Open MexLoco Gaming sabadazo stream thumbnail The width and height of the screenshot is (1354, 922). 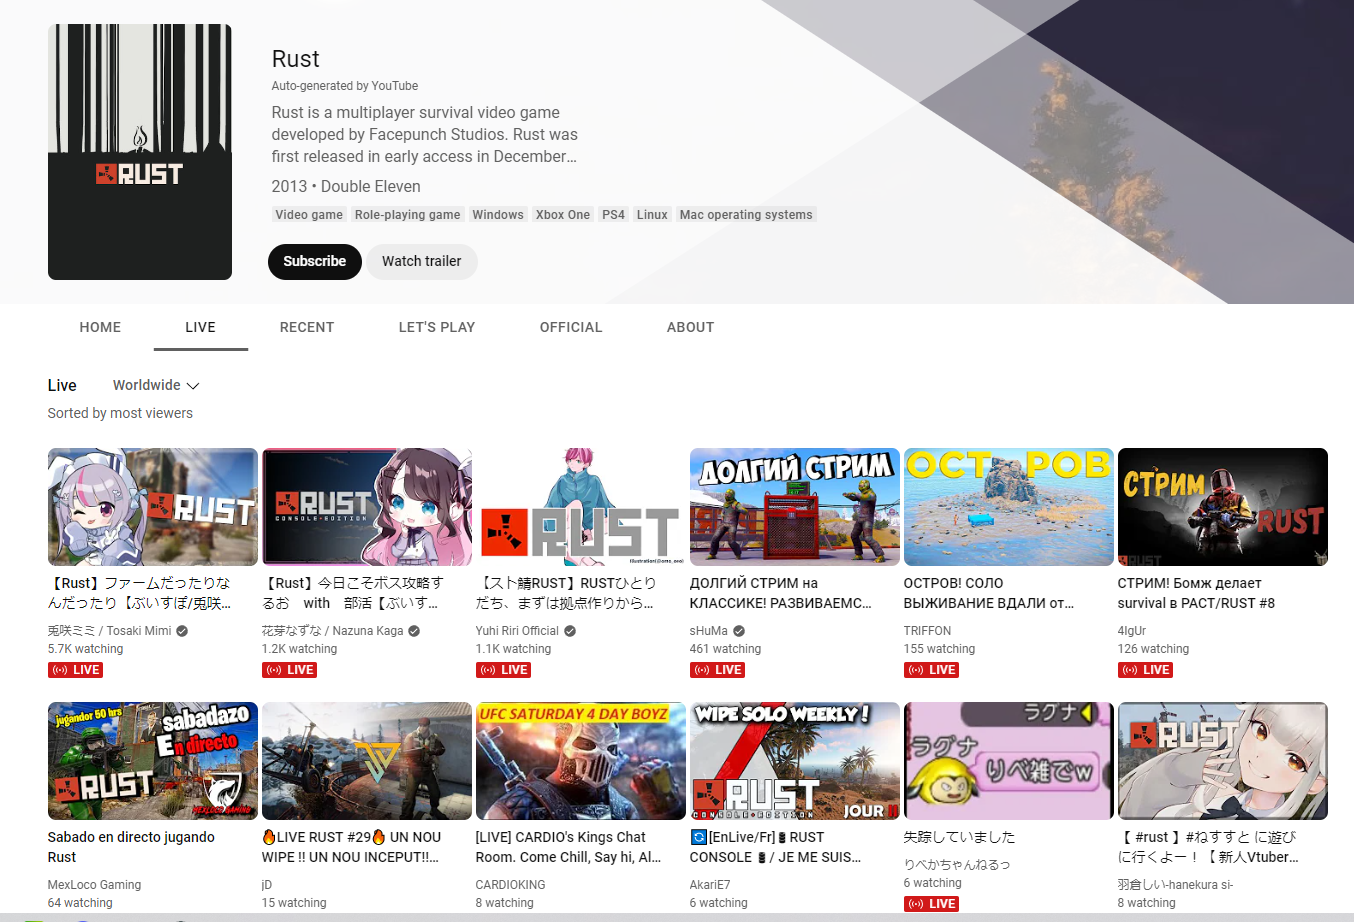coord(153,761)
